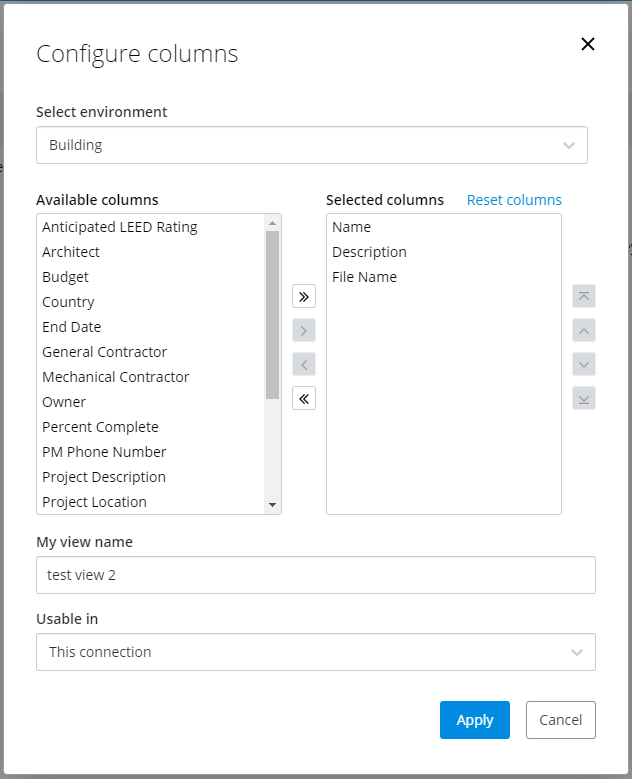632x779 pixels.
Task: Select Anticipated LEED Rating in Available columns
Action: tap(120, 227)
